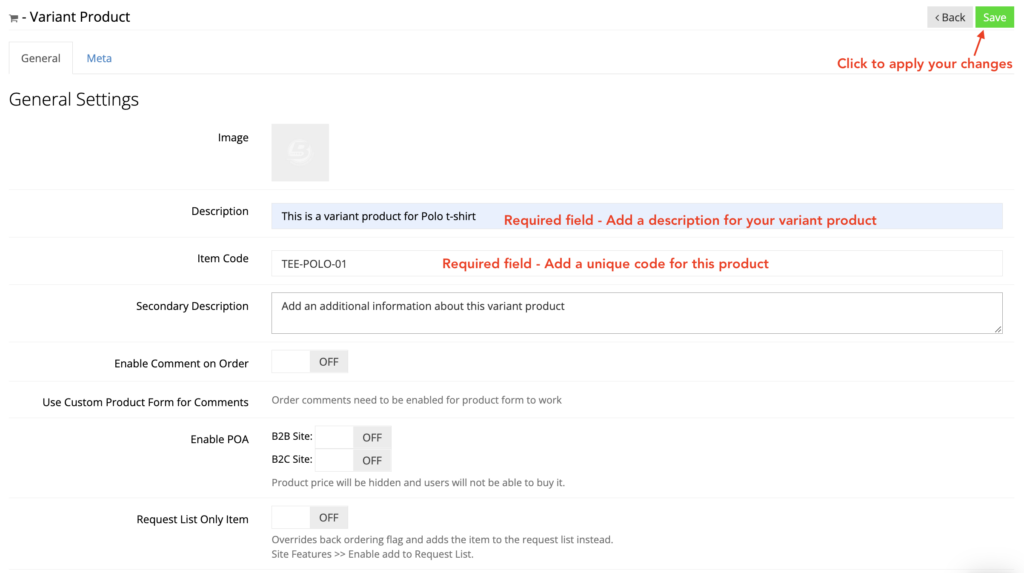Screen dimensions: 1024x573
Task: Click inside the Secondary Description textarea
Action: (x=636, y=313)
